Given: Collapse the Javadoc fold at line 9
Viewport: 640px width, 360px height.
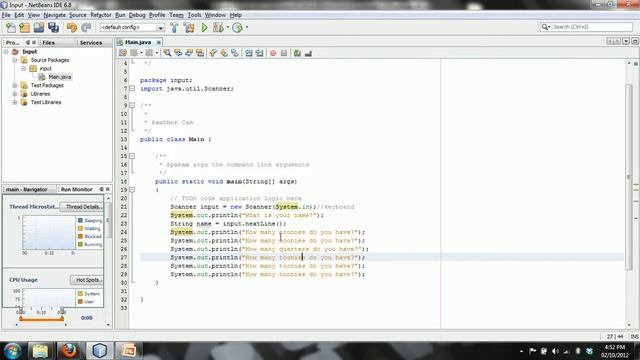Looking at the screenshot, I should (x=132, y=105).
